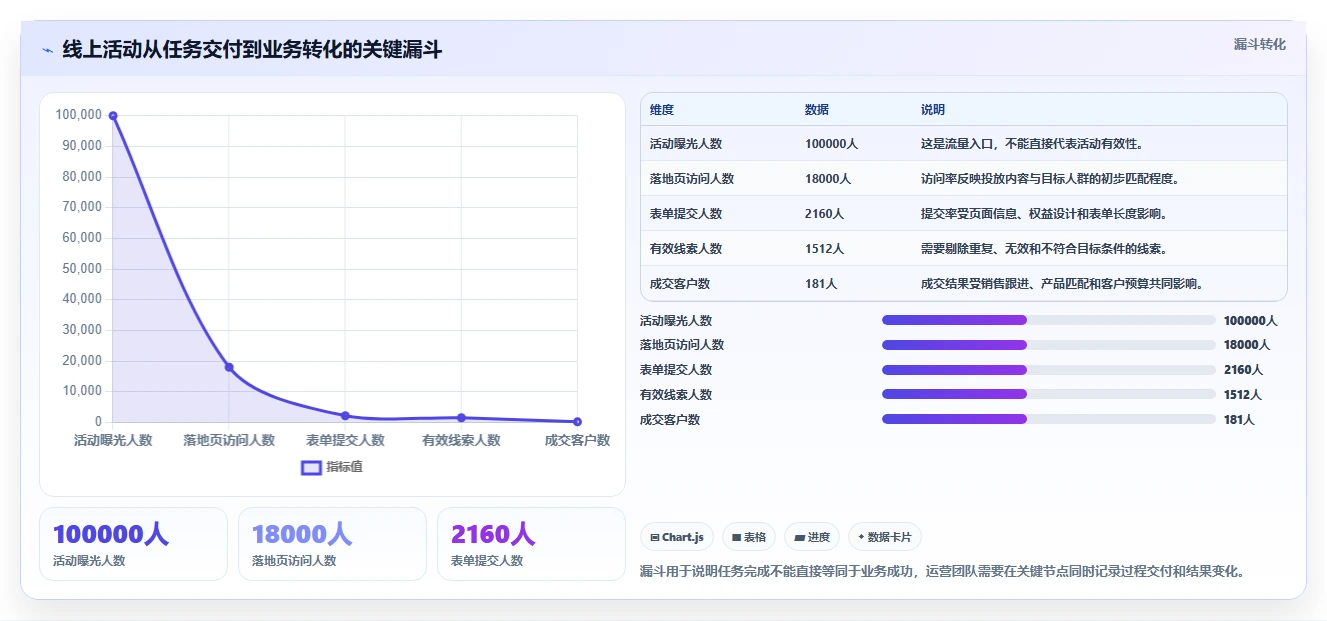The image size is (1327, 621).
Task: Click the description 这是流量入口，不能直接代表活动有效性
Action: (1032, 144)
